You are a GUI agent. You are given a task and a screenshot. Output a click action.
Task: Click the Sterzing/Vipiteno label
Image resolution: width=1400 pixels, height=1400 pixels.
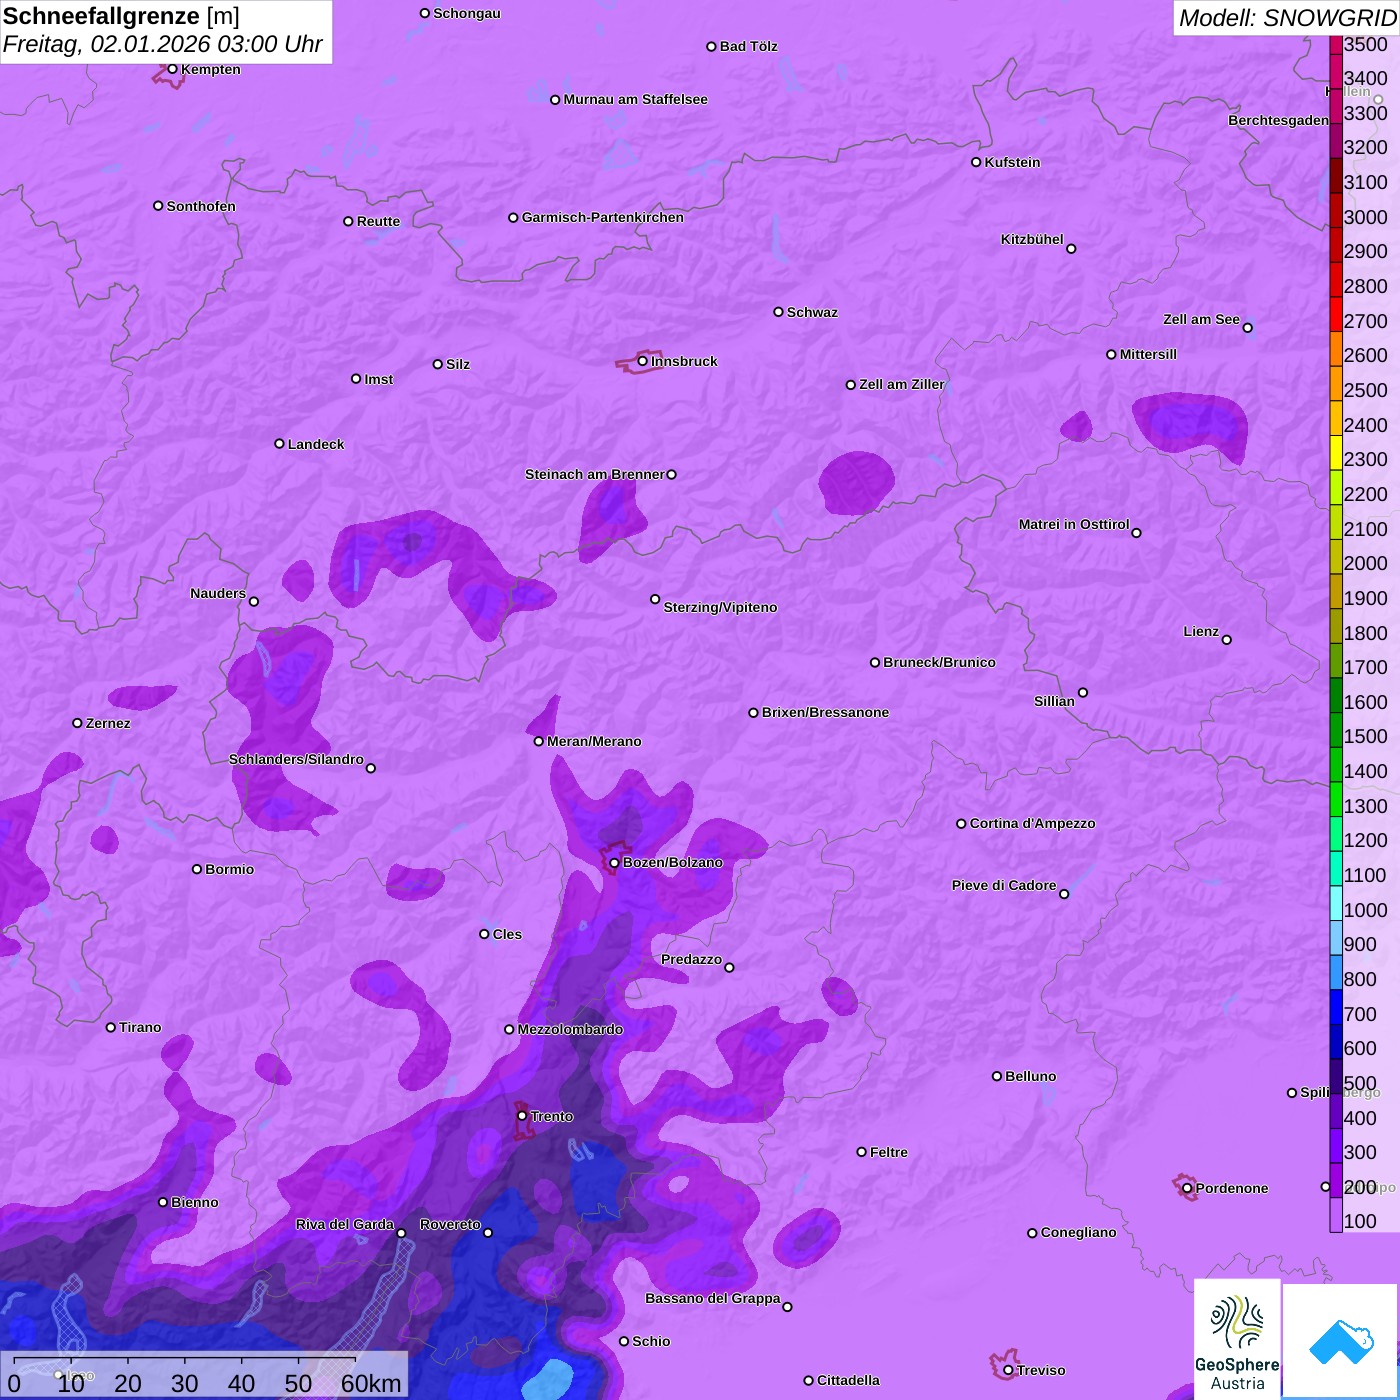click(720, 607)
